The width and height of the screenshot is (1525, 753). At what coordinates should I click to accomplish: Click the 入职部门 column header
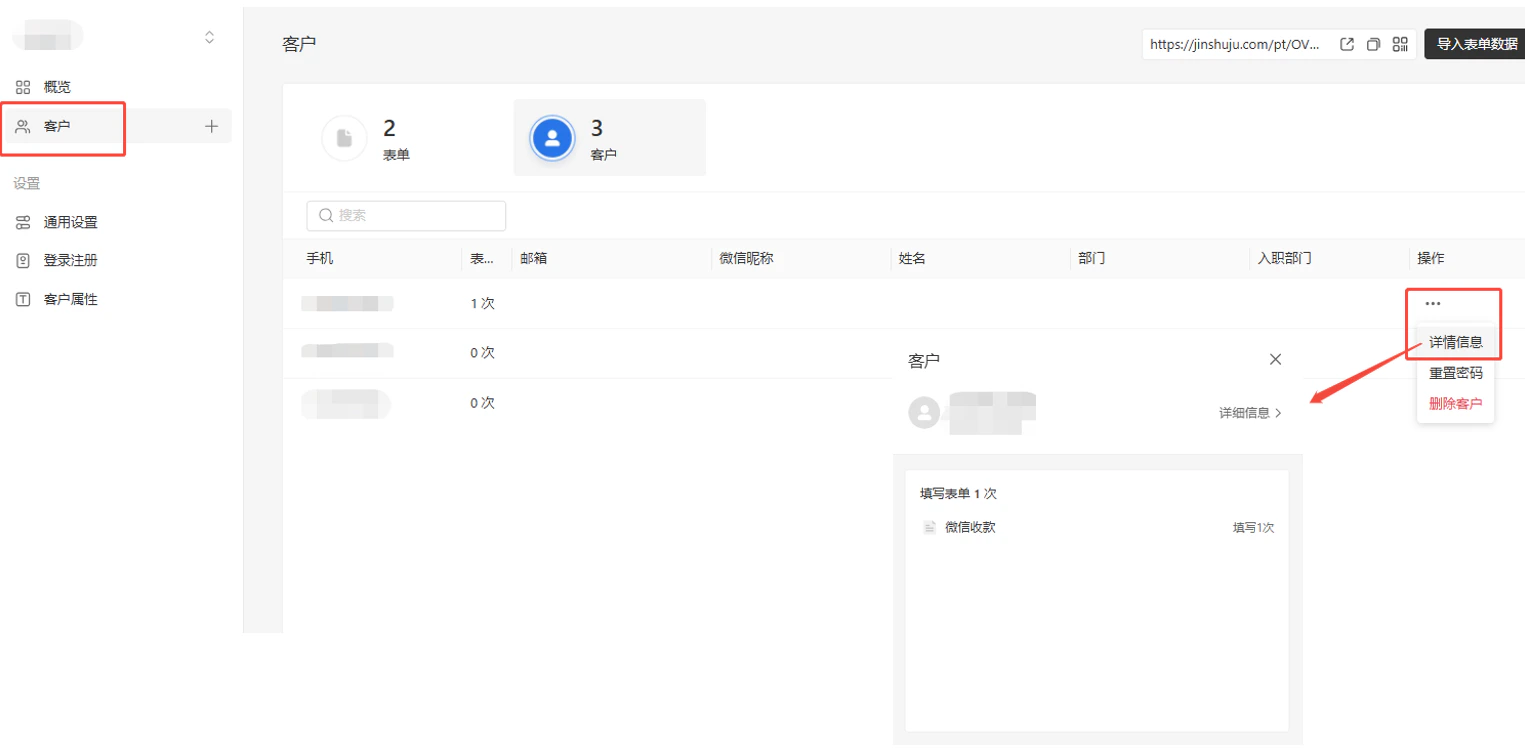[1285, 258]
